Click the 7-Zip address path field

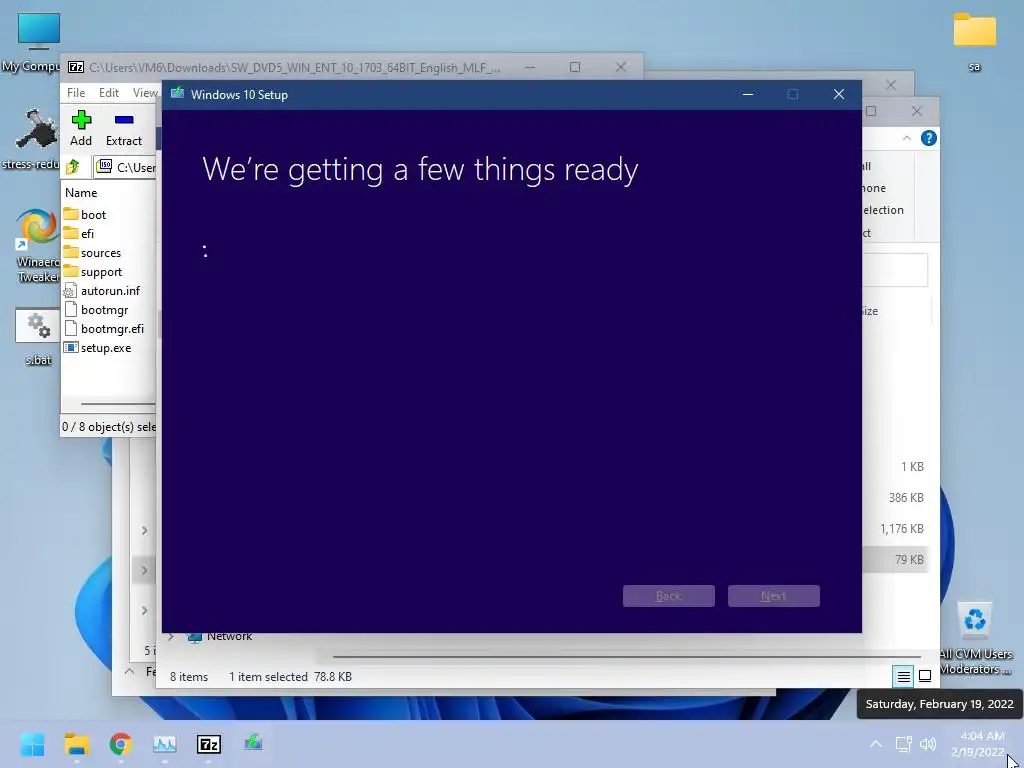tap(125, 167)
